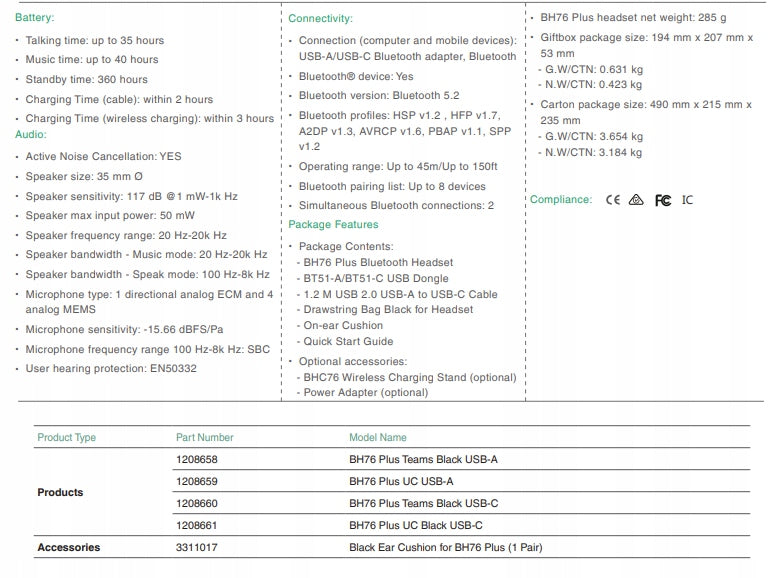Click the 'Product Type' column header
Viewport: 776px width, 578px height.
click(x=66, y=437)
